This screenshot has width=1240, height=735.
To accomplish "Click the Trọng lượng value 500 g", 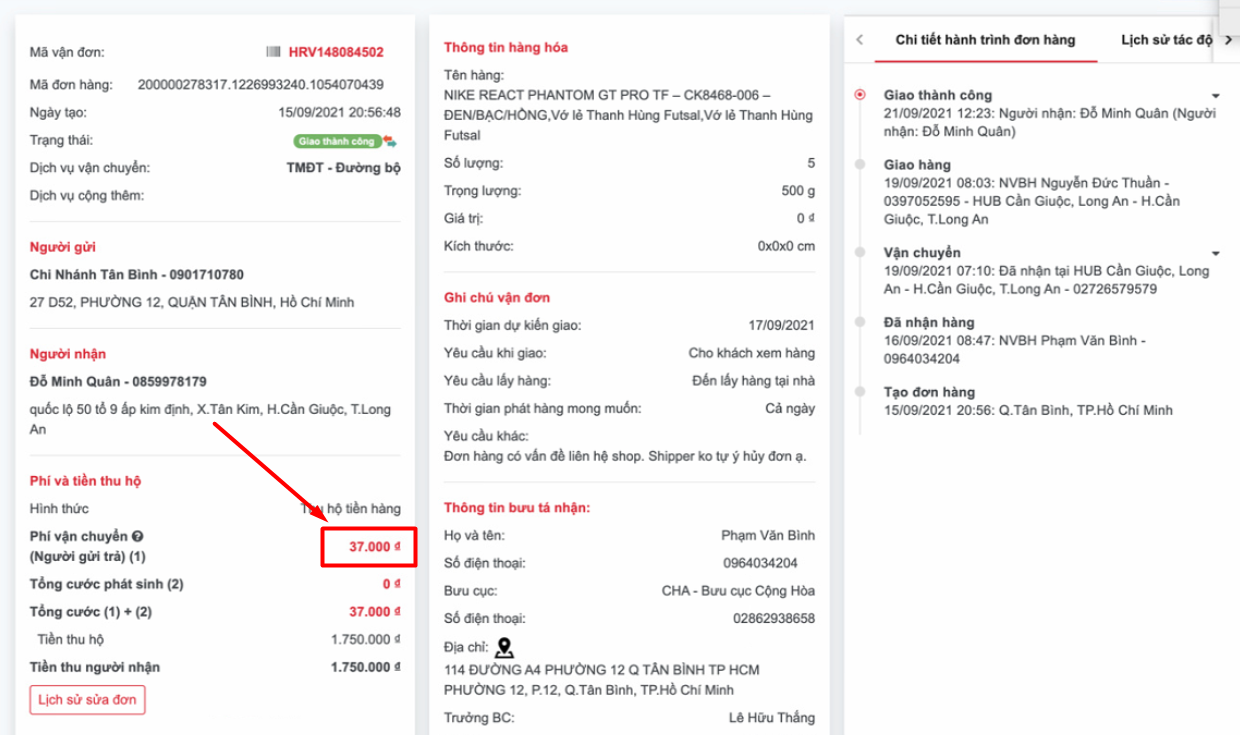I will click(798, 191).
